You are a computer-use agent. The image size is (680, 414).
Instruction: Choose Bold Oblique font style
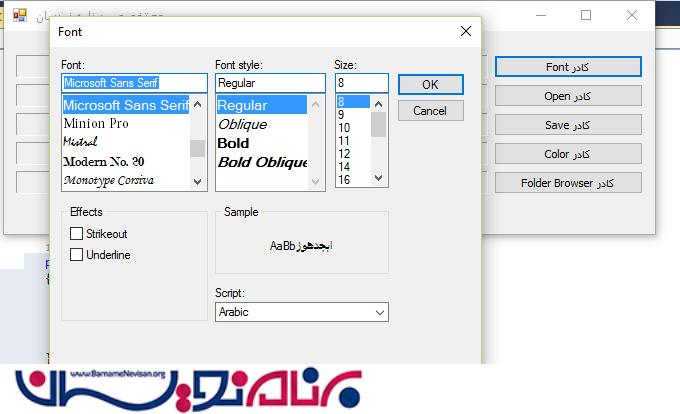[262, 162]
